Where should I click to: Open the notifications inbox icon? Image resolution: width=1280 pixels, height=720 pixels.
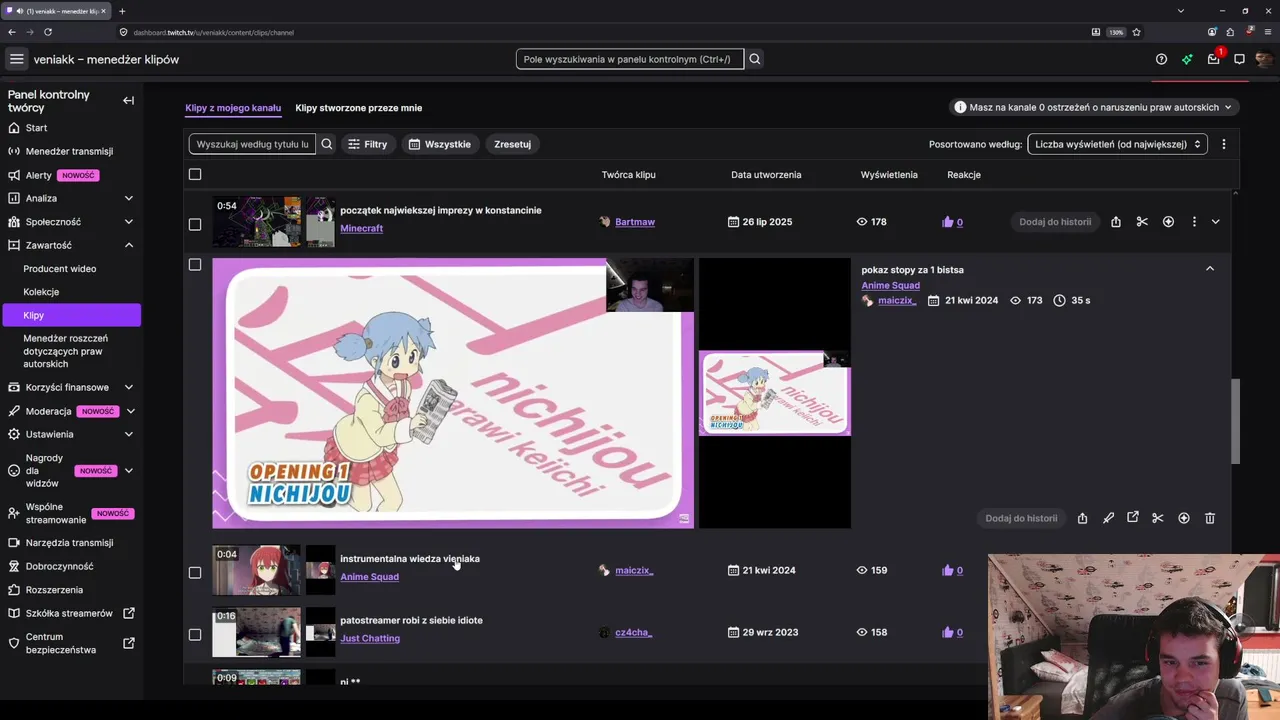pos(1213,59)
